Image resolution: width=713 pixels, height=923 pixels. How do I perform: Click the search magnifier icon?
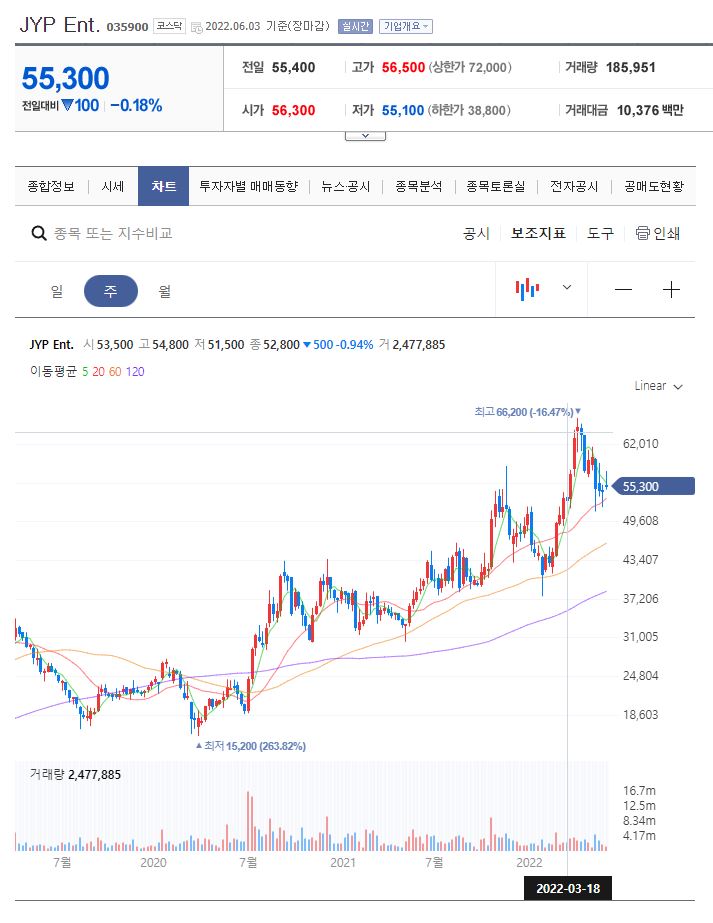pyautogui.click(x=39, y=234)
